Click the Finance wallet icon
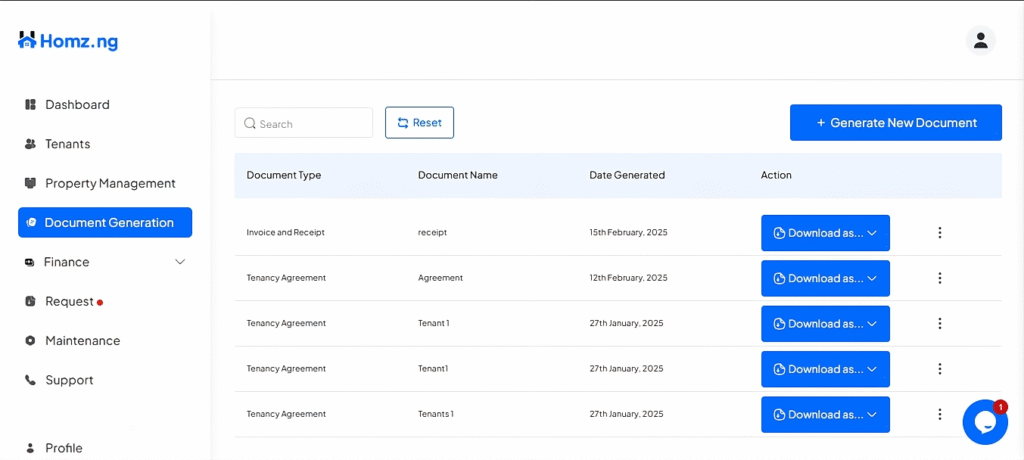The width and height of the screenshot is (1024, 460). click(29, 262)
